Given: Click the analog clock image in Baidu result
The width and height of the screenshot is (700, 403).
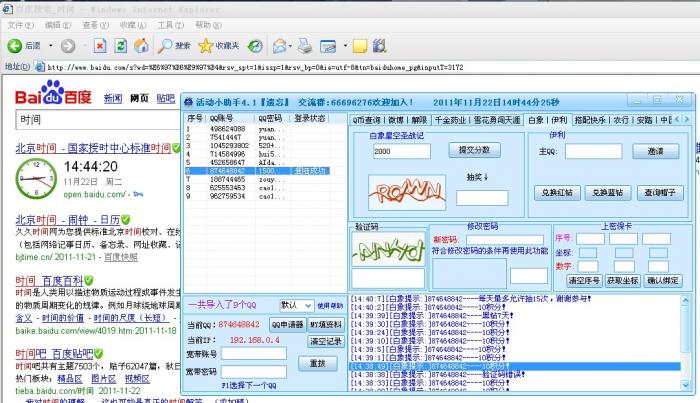Looking at the screenshot, I should (36, 179).
